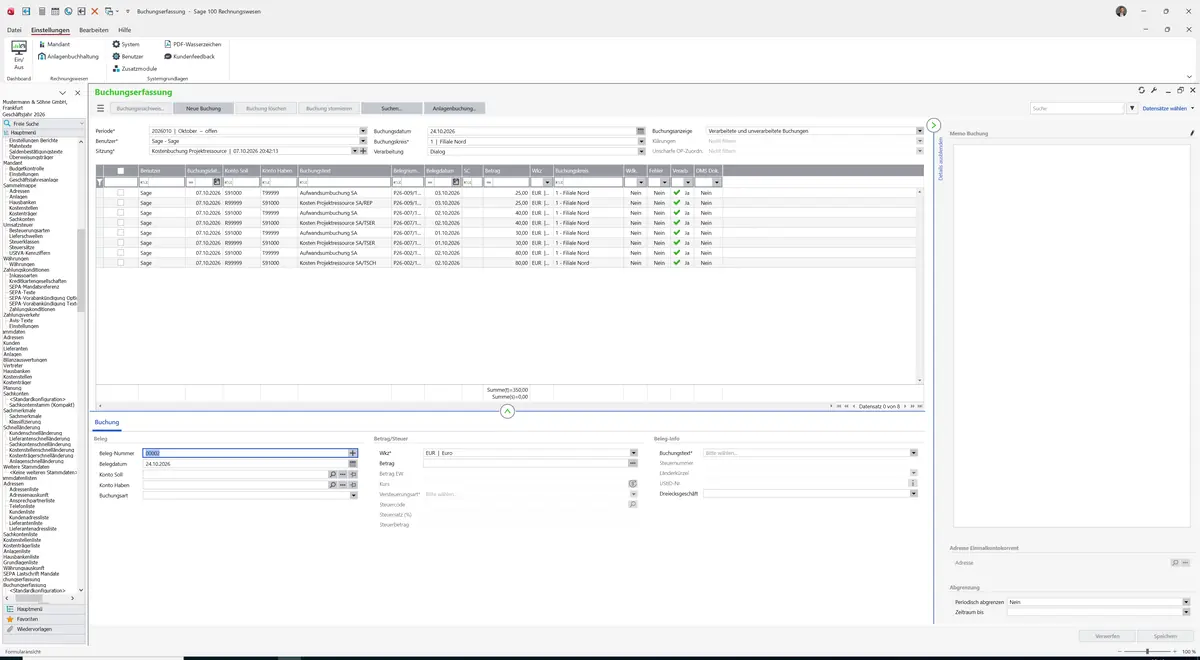
Task: Open Kundenfeedback in the ribbon
Action: pyautogui.click(x=189, y=56)
